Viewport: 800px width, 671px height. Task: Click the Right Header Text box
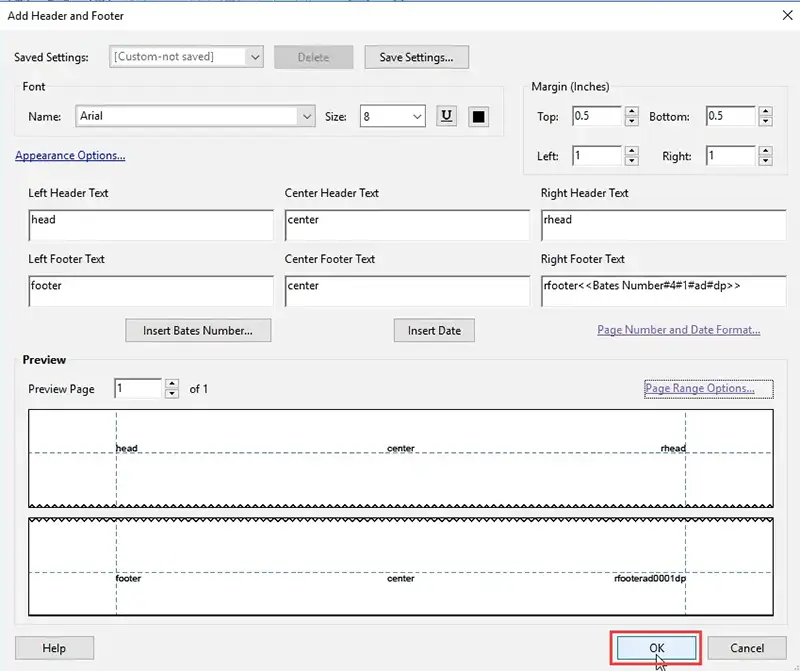[663, 225]
